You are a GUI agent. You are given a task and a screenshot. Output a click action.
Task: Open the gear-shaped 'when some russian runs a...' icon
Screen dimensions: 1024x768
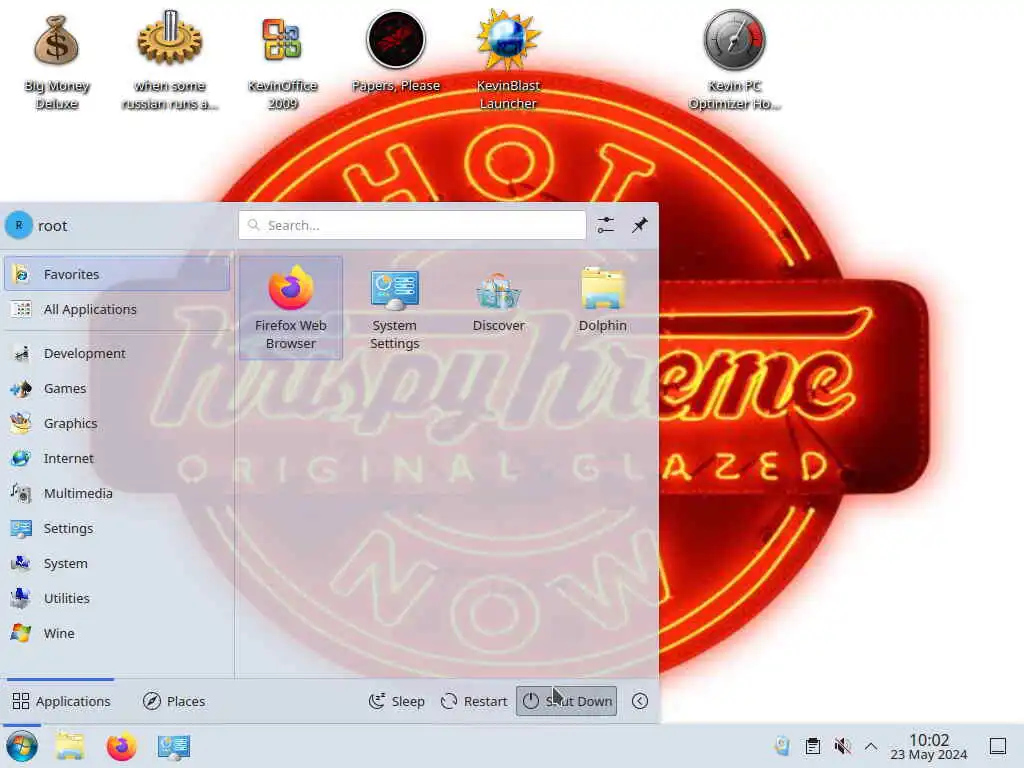(170, 60)
